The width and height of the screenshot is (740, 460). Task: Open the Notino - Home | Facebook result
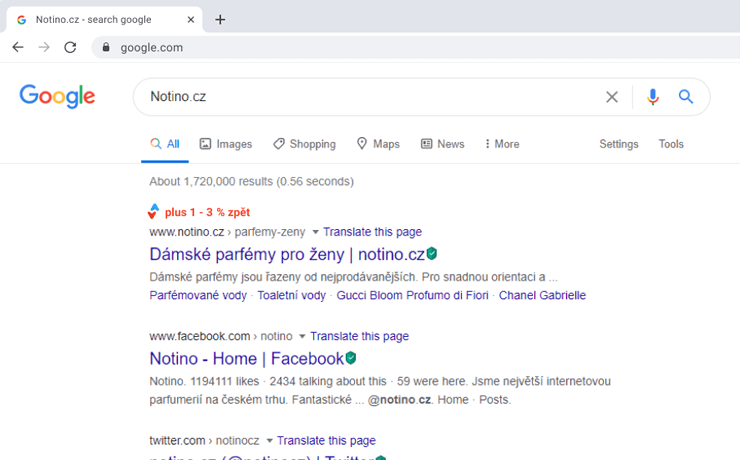click(x=247, y=359)
